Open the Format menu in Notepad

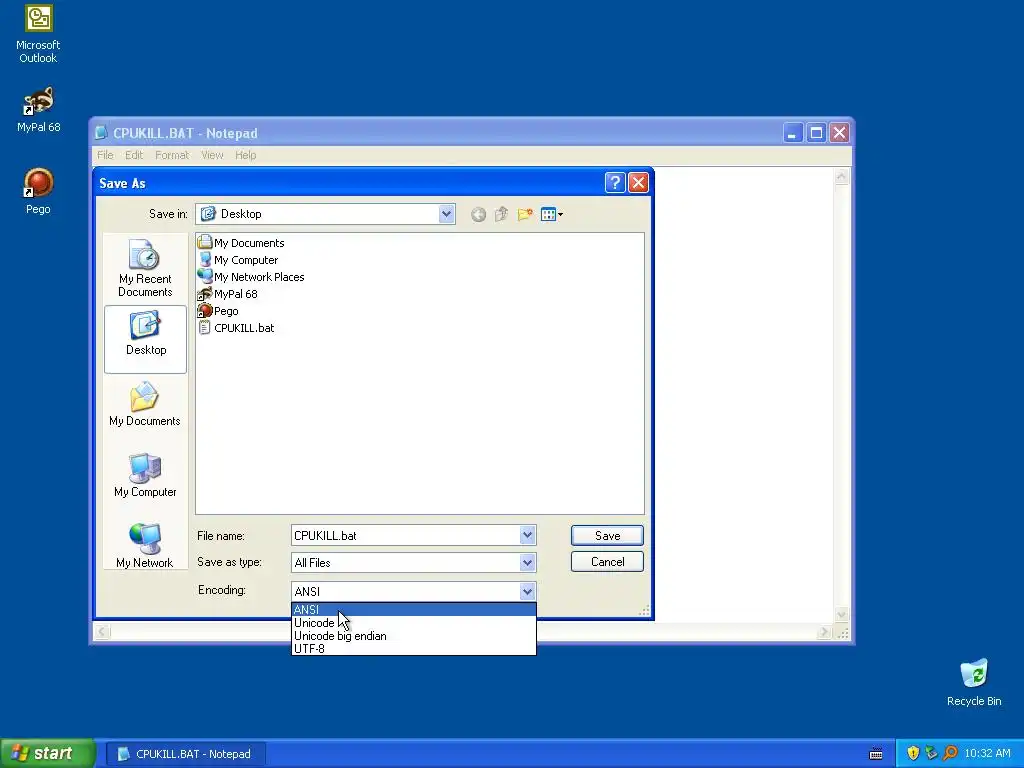(172, 155)
